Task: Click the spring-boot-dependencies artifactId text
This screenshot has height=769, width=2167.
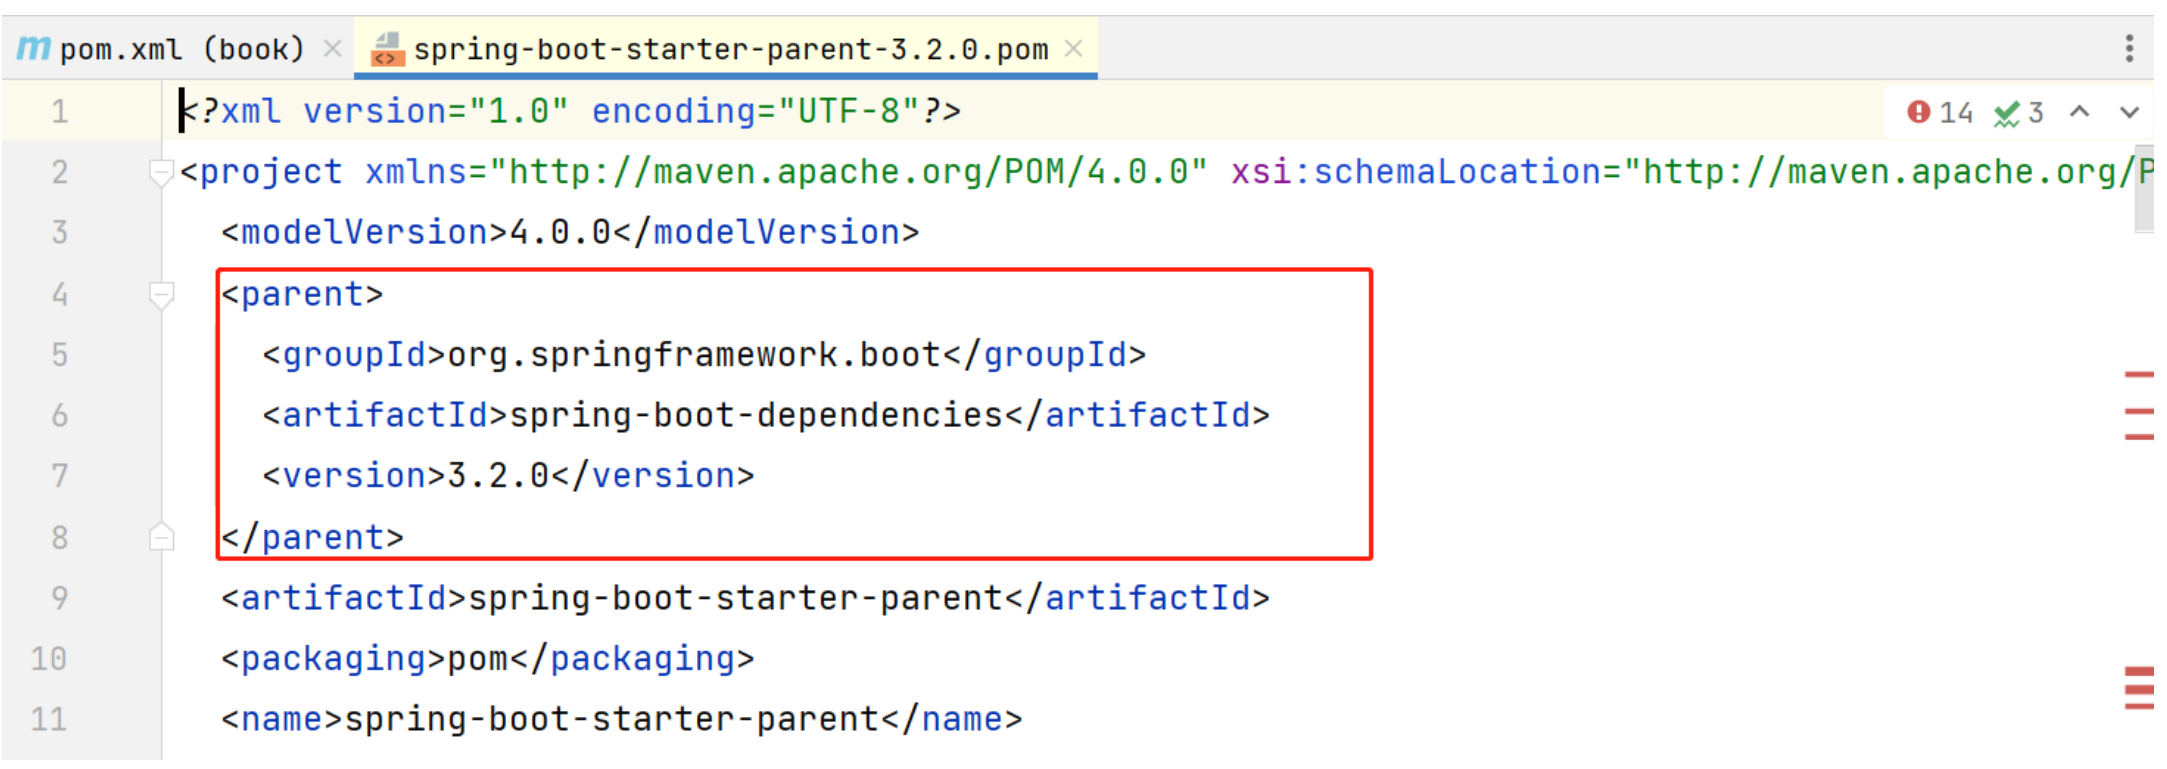Action: 756,415
